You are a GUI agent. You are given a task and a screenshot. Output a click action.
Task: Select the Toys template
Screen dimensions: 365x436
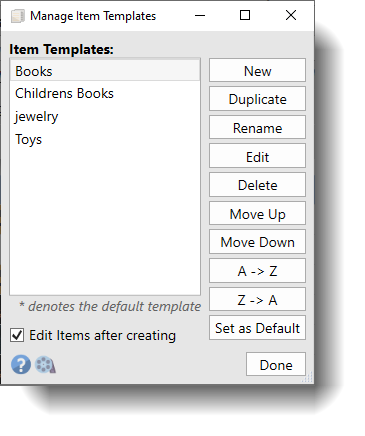click(105, 139)
